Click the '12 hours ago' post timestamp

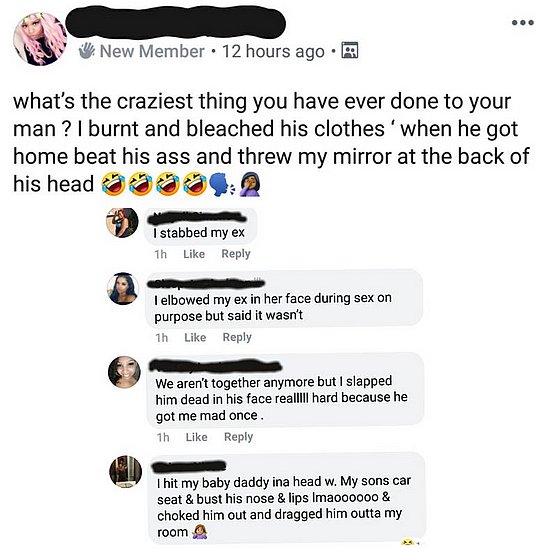273,51
